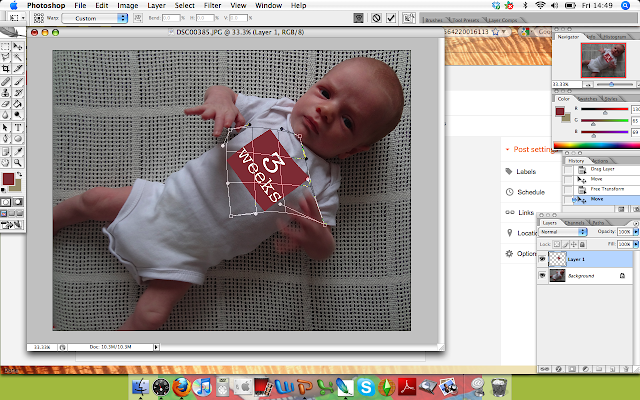Open the Normal blend mode dropdown
640x400 pixels.
point(563,232)
